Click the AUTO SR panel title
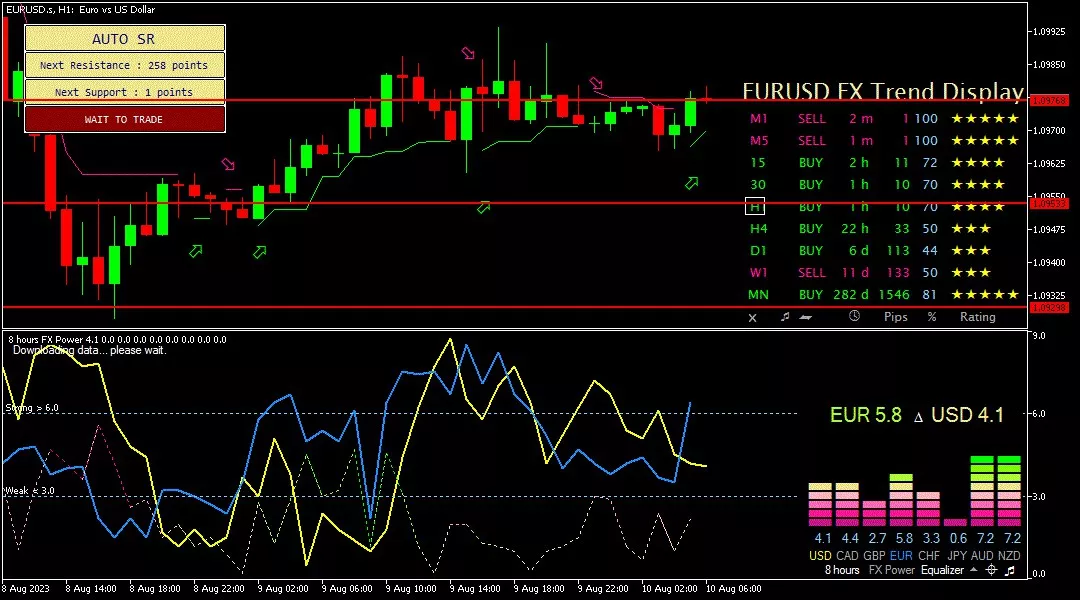Viewport: 1080px width, 600px height. 125,39
